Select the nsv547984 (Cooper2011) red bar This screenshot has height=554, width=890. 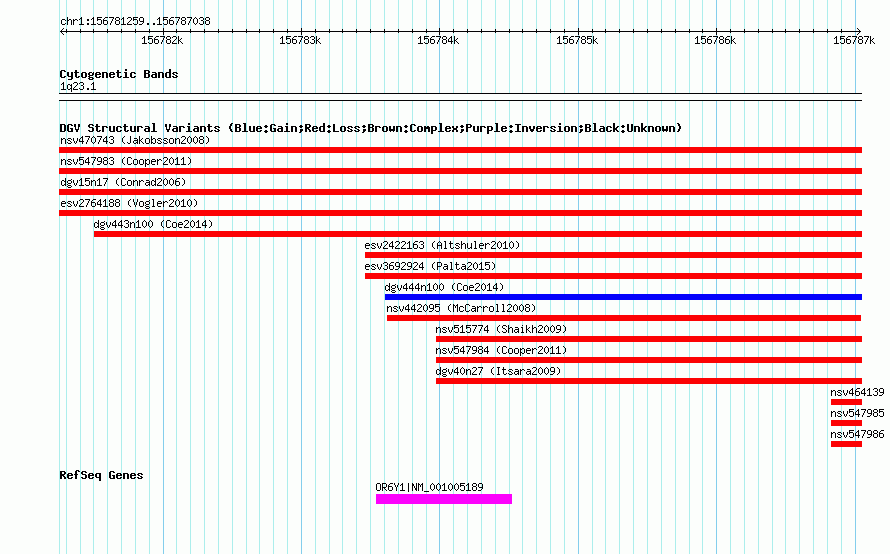pos(649,360)
